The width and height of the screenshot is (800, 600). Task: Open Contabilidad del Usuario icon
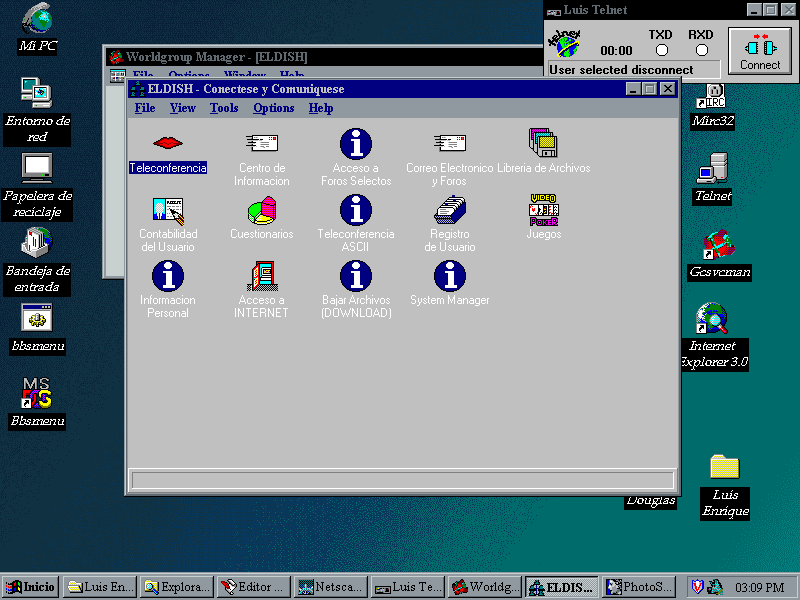(x=168, y=211)
